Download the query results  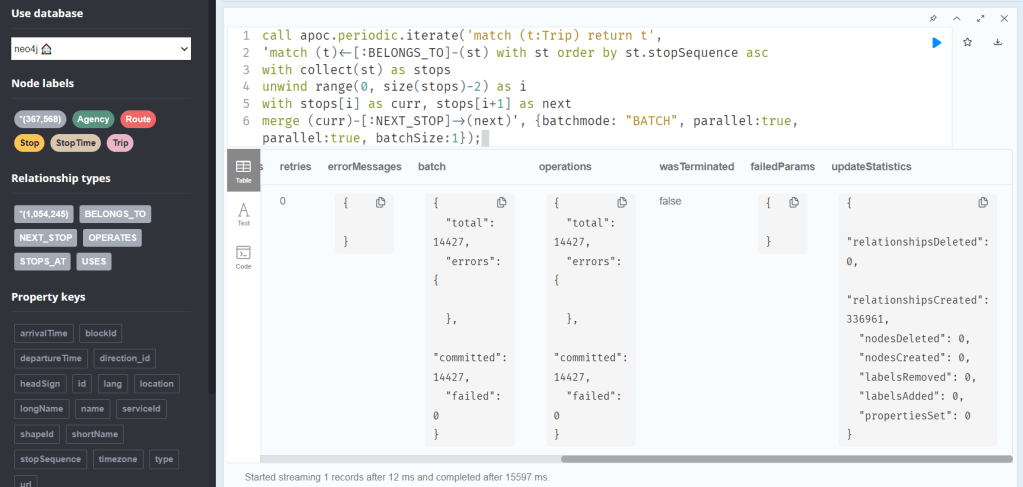tap(998, 43)
